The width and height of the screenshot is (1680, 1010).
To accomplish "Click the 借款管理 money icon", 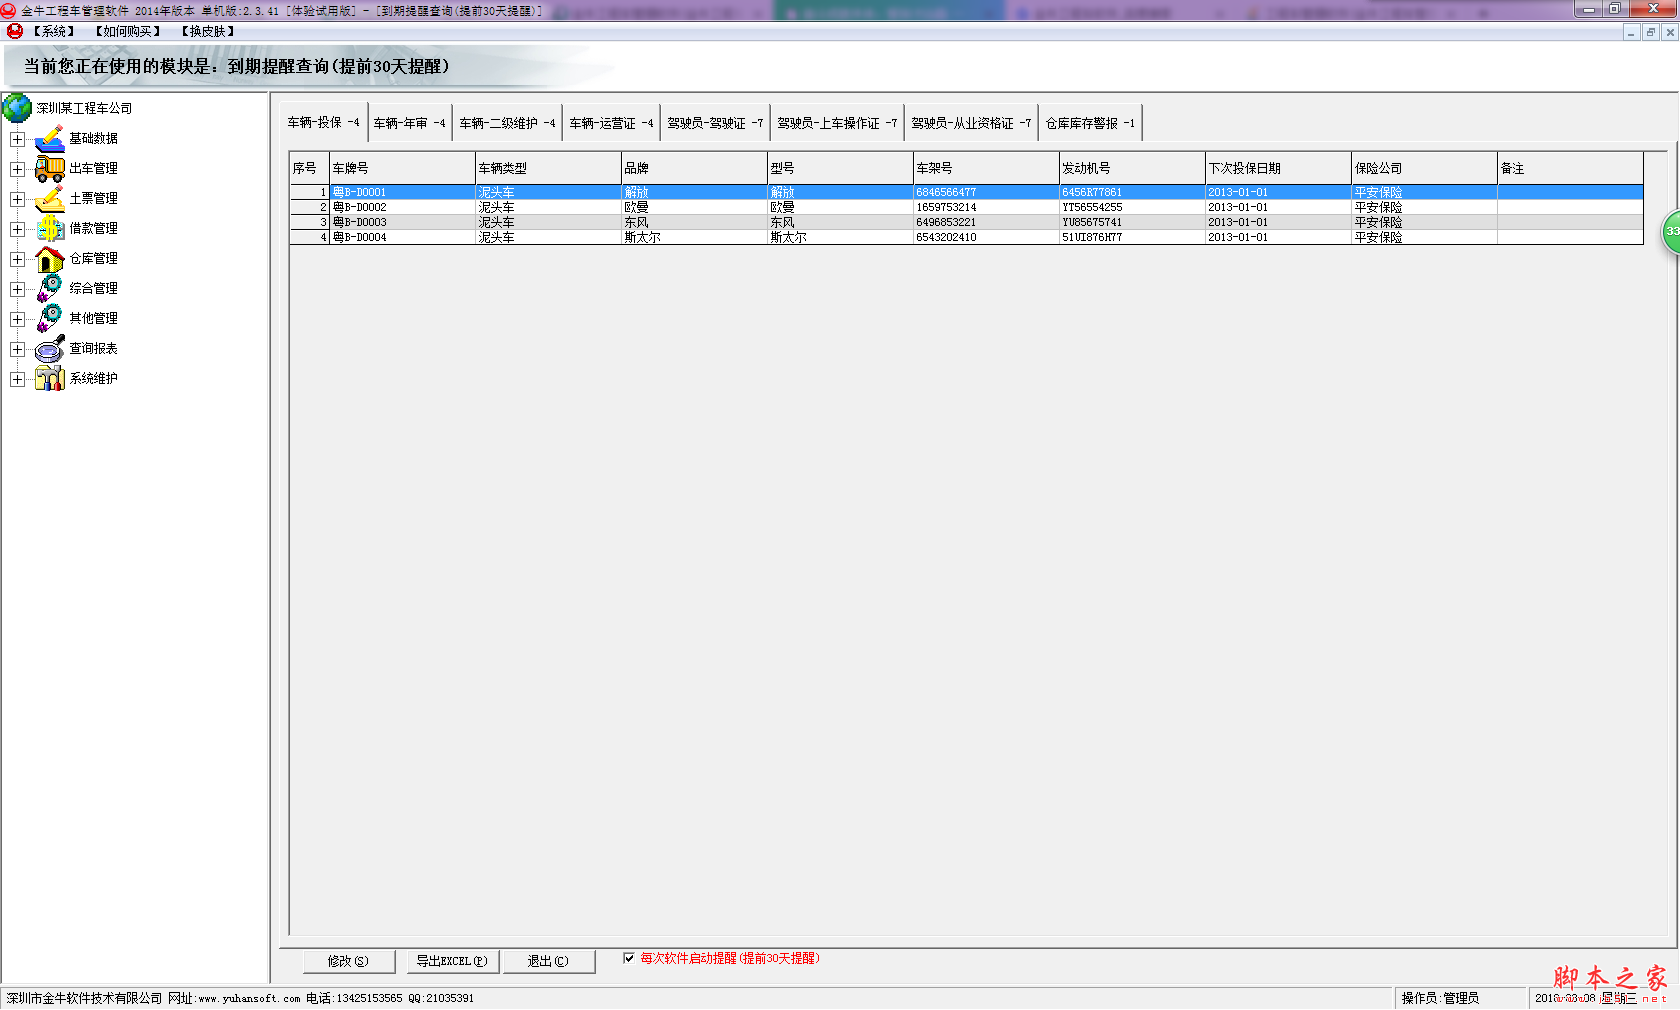I will point(49,229).
